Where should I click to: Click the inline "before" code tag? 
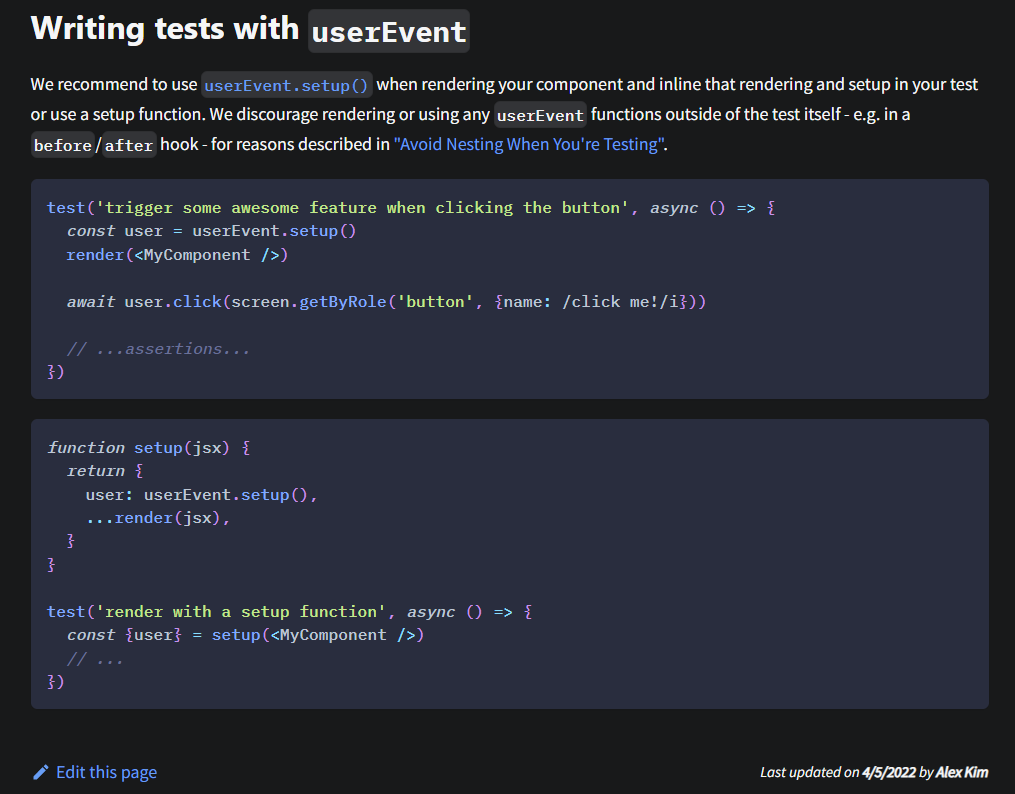[x=63, y=145]
